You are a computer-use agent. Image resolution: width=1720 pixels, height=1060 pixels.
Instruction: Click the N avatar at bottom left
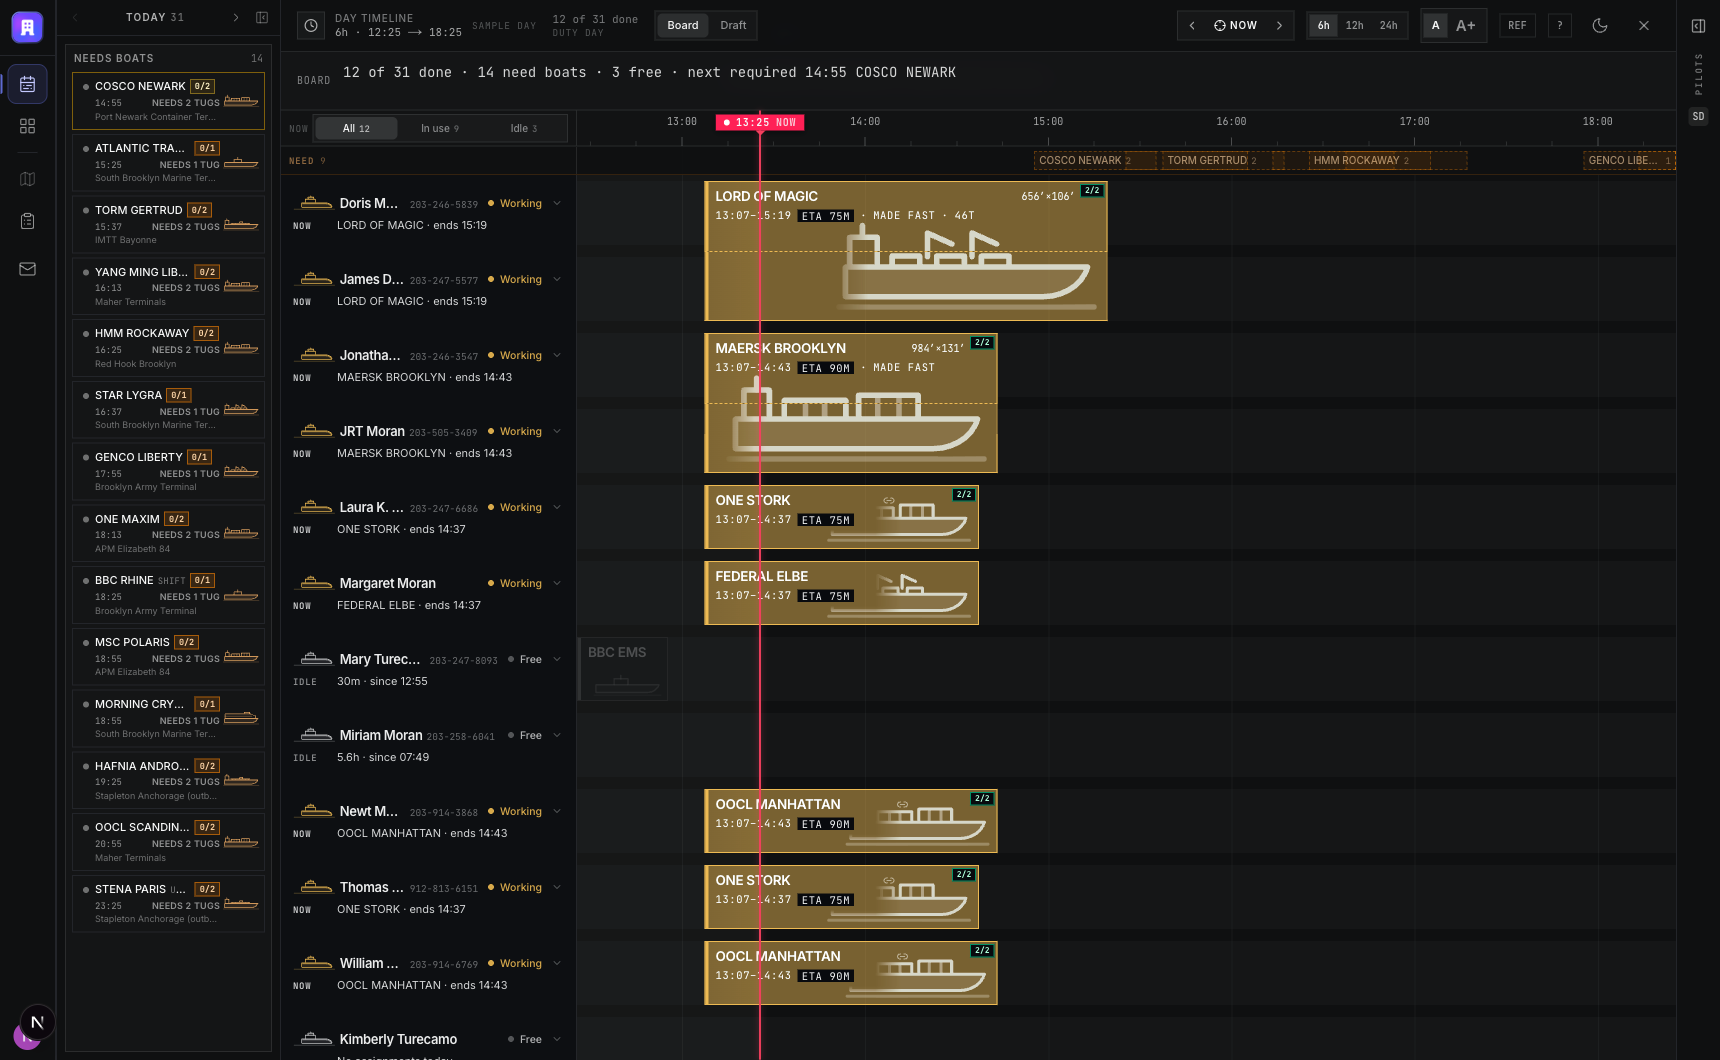tap(37, 1022)
